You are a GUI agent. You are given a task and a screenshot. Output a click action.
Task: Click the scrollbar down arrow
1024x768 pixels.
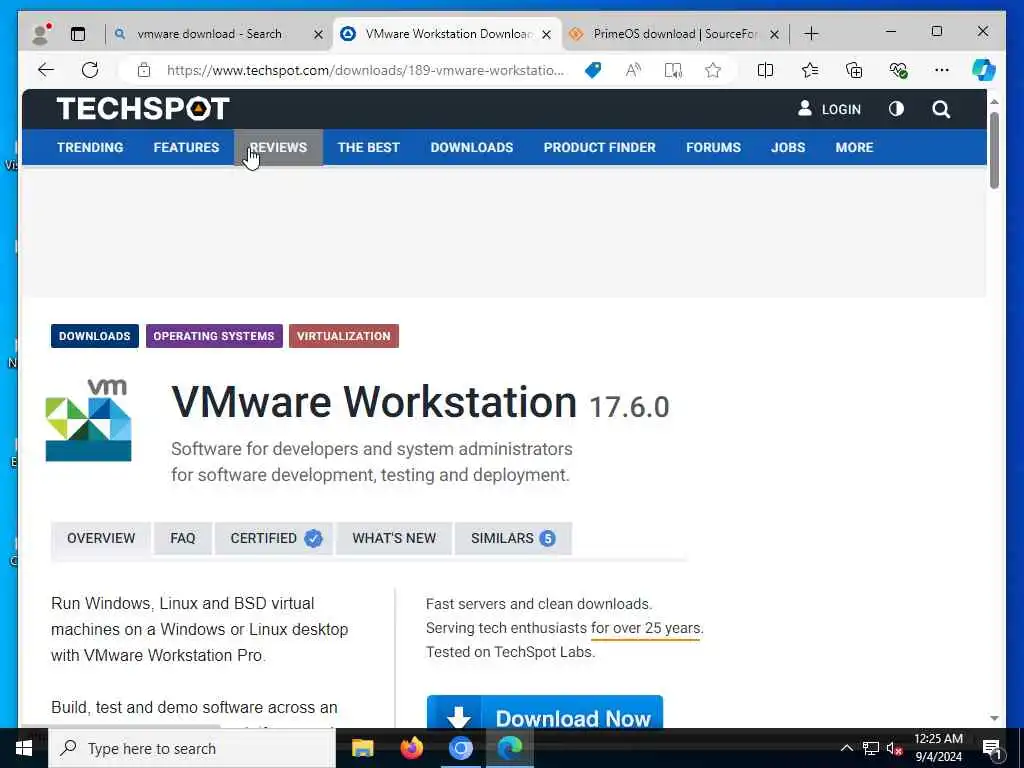(x=994, y=718)
